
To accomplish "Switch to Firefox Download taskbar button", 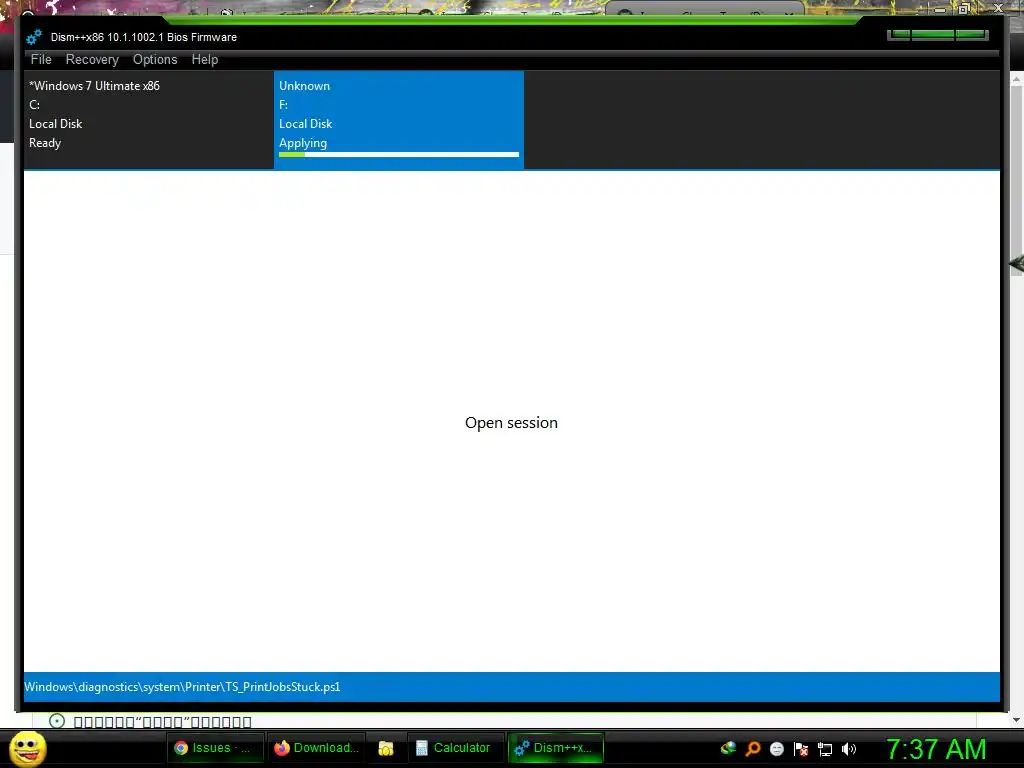I will (316, 748).
